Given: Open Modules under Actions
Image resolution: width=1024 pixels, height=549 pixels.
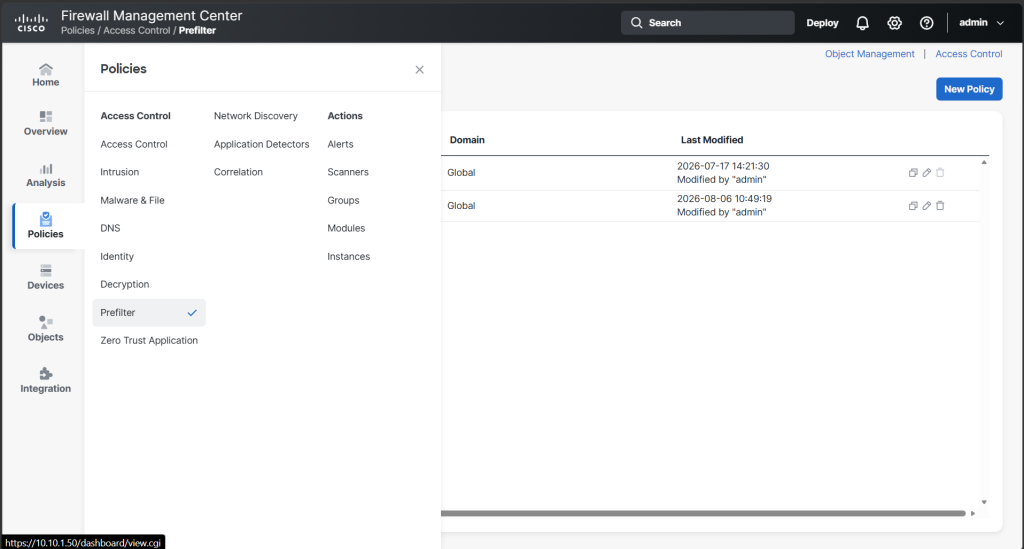Looking at the screenshot, I should pyautogui.click(x=346, y=228).
